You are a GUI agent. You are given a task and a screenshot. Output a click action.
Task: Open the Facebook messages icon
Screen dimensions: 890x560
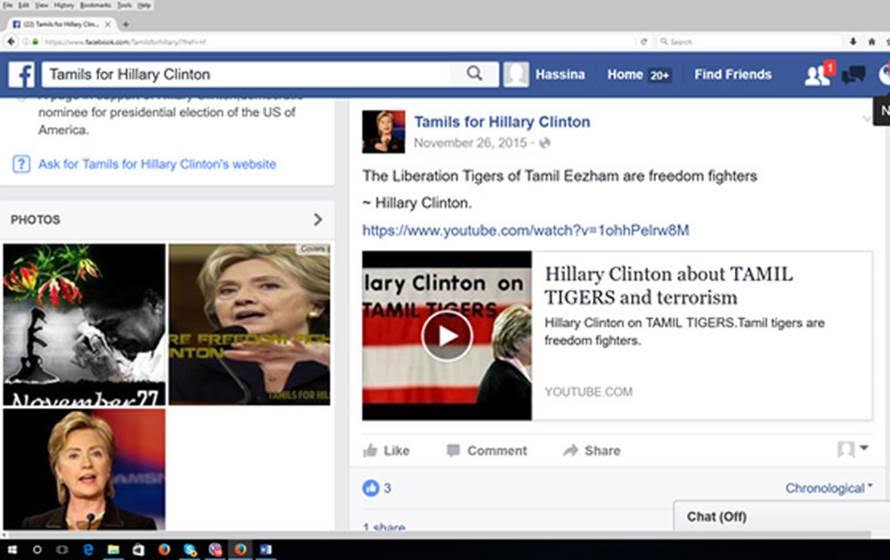[x=853, y=75]
